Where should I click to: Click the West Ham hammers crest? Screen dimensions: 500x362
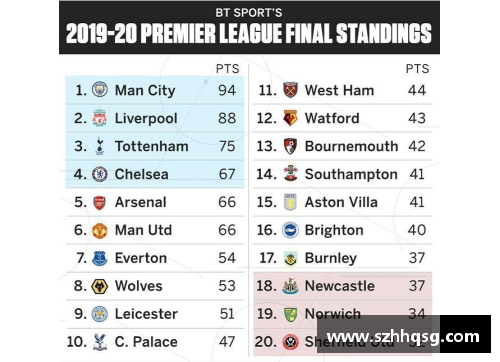(290, 90)
